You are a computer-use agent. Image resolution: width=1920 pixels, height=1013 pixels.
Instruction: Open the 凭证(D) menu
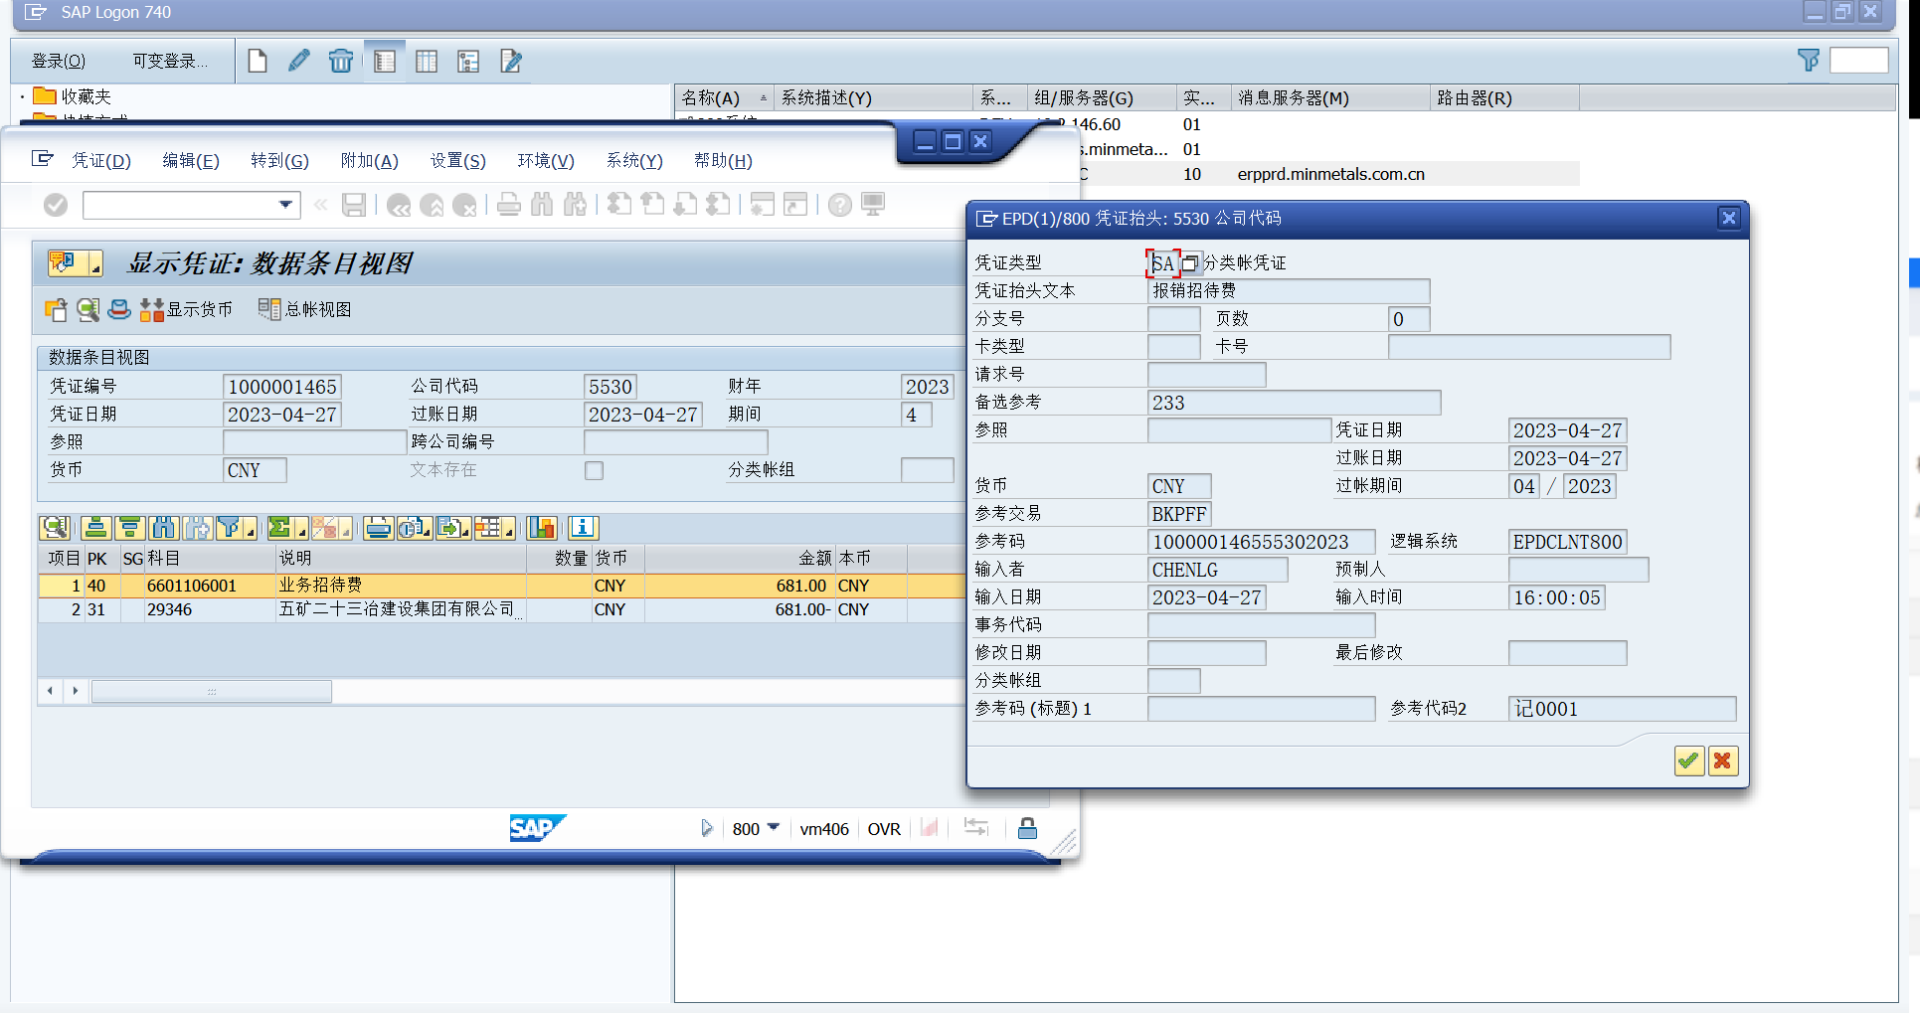point(102,161)
